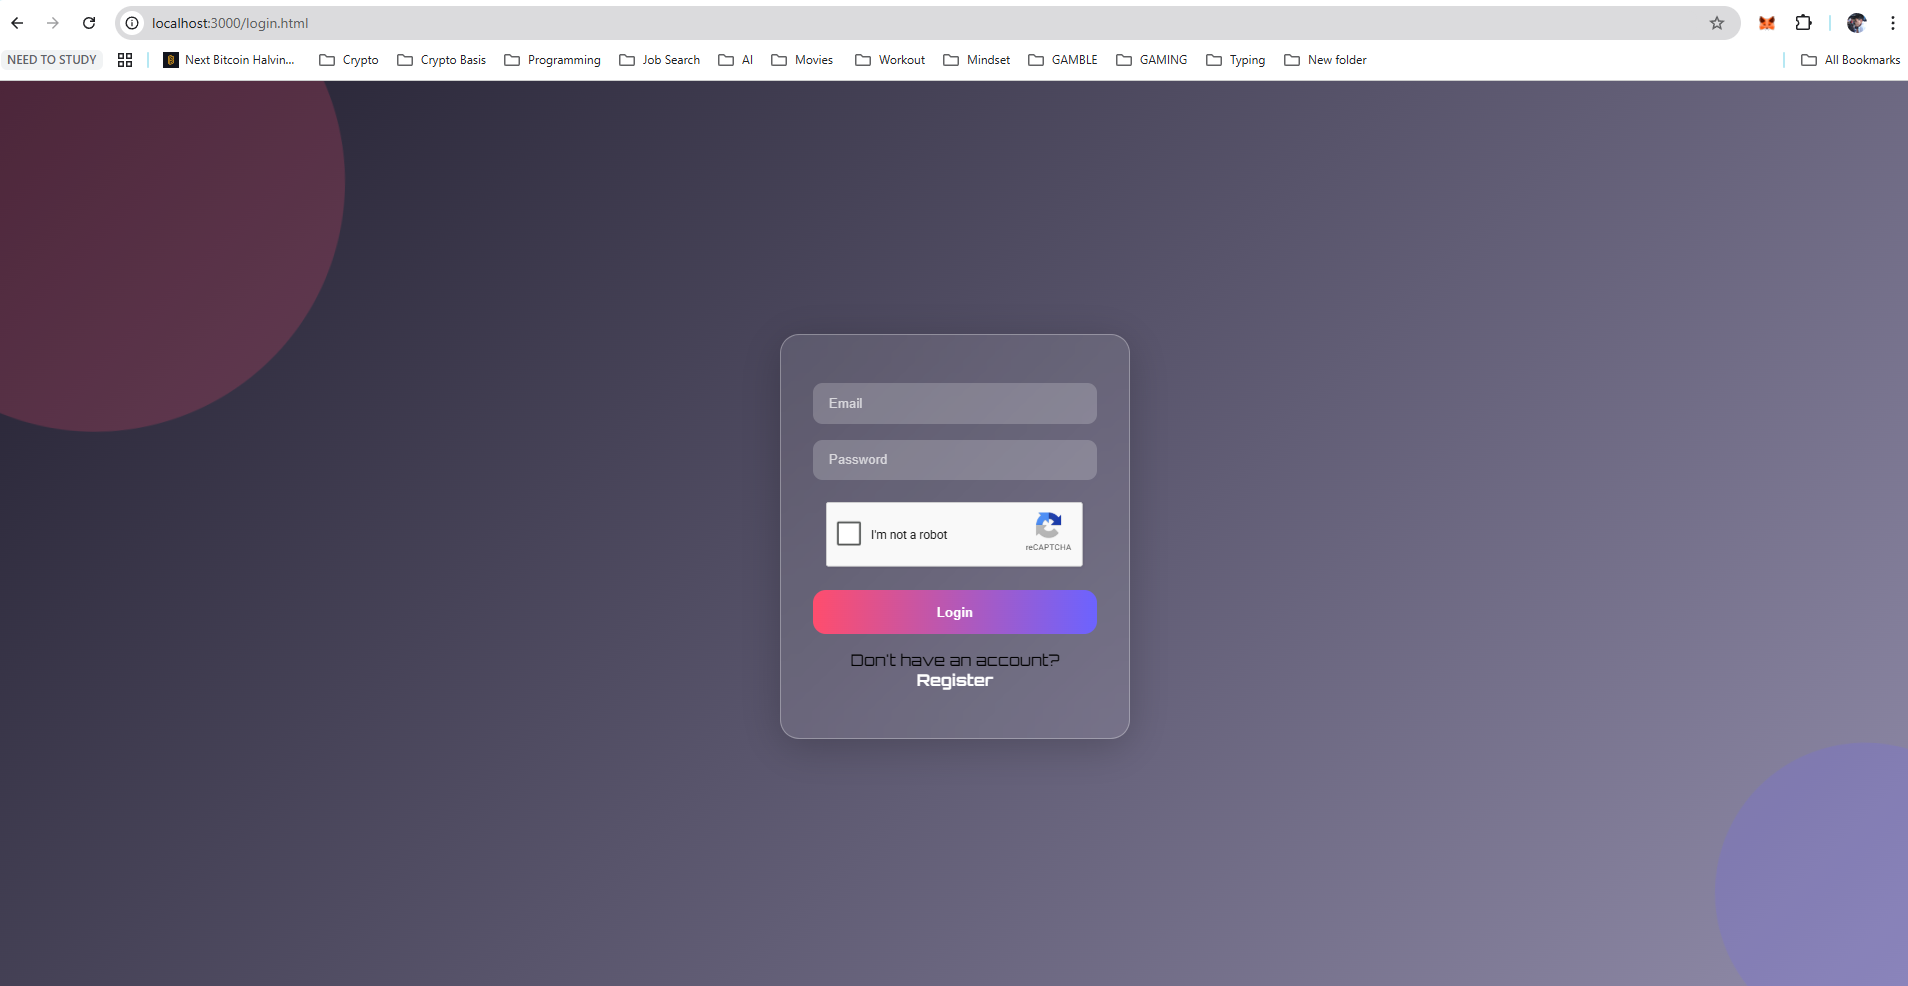Show the All Bookmarks folder
Image resolution: width=1908 pixels, height=986 pixels.
[1851, 60]
